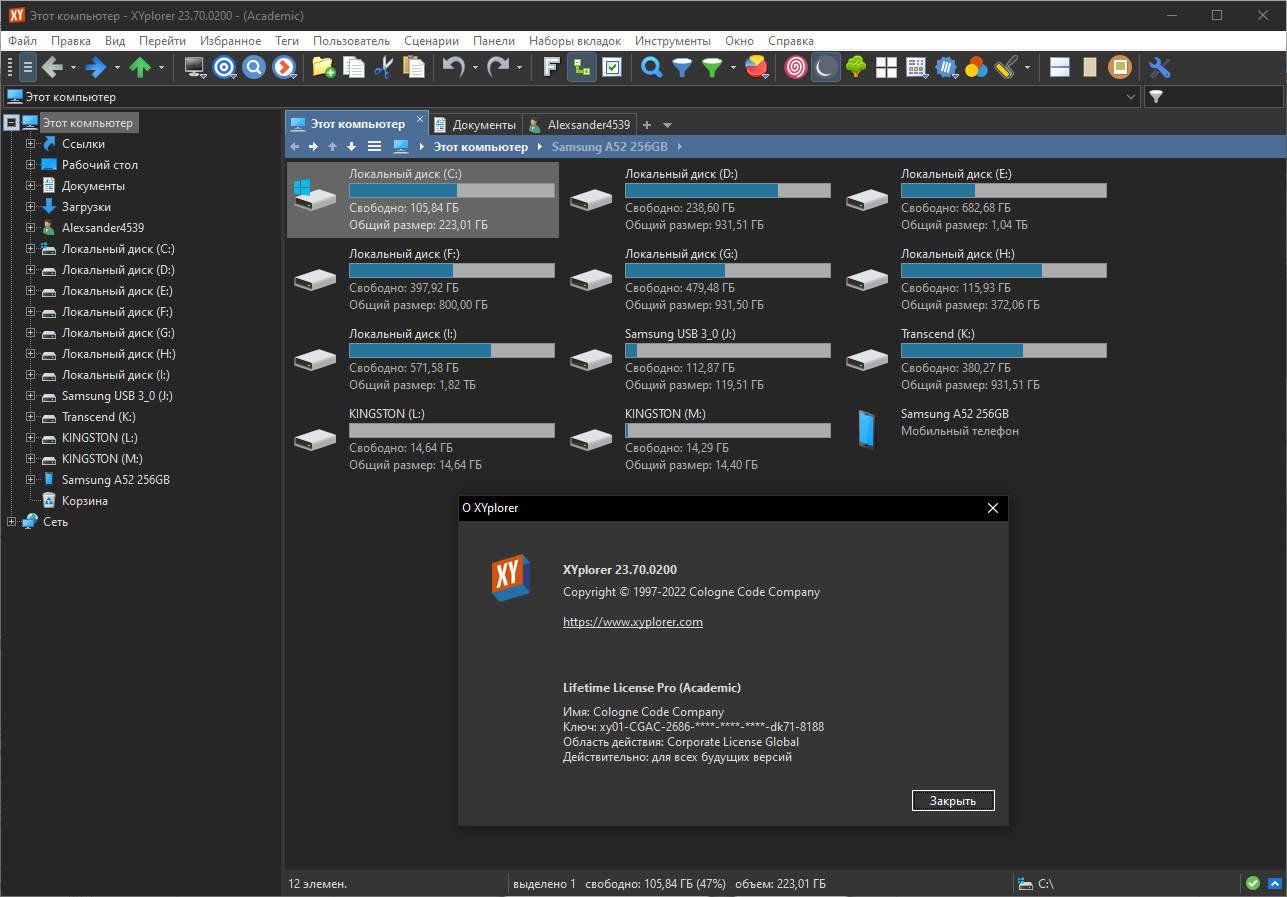The height and width of the screenshot is (897, 1287).
Task: Expand Samsung A52 256GB tree node
Action: coord(30,480)
